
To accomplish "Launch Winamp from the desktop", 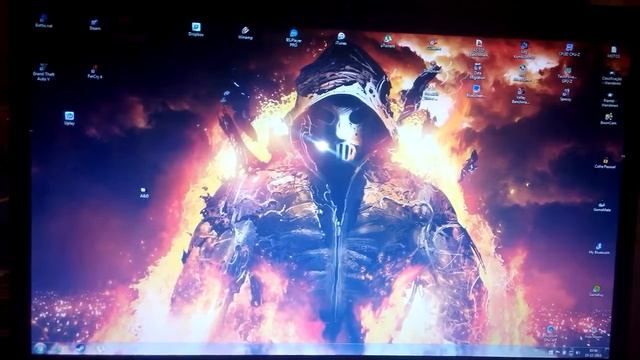I will click(x=245, y=33).
